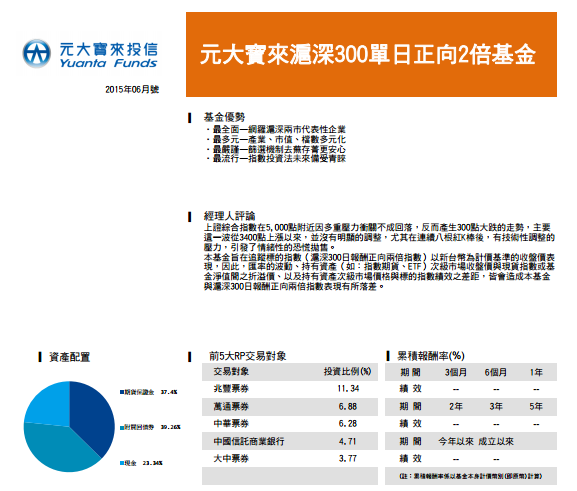Click the legend label 附買回債券
The height and width of the screenshot is (491, 577).
pyautogui.click(x=139, y=427)
